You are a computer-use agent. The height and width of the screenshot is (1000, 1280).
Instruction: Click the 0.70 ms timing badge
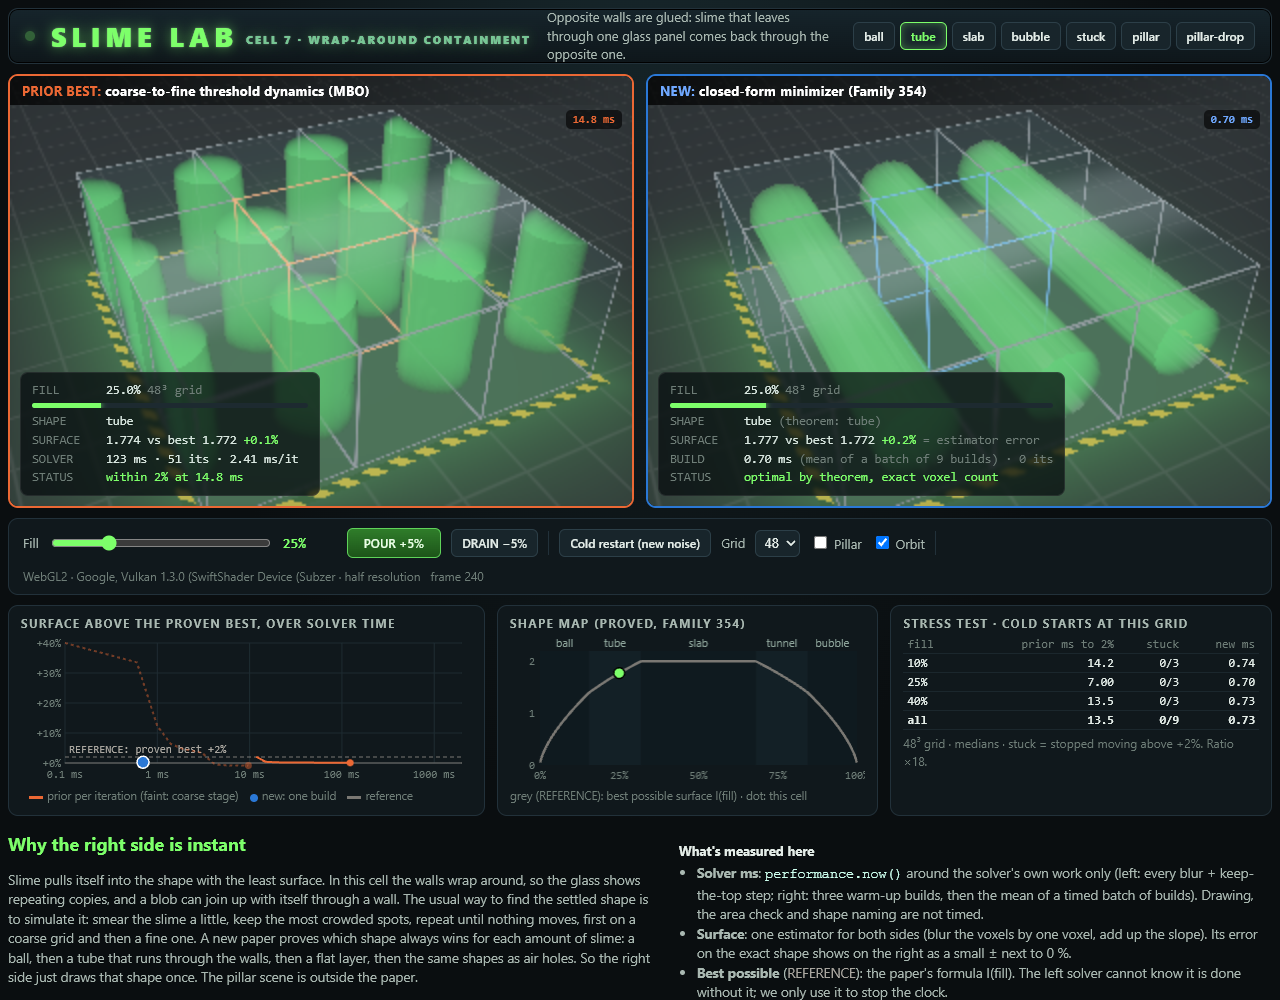[1231, 120]
